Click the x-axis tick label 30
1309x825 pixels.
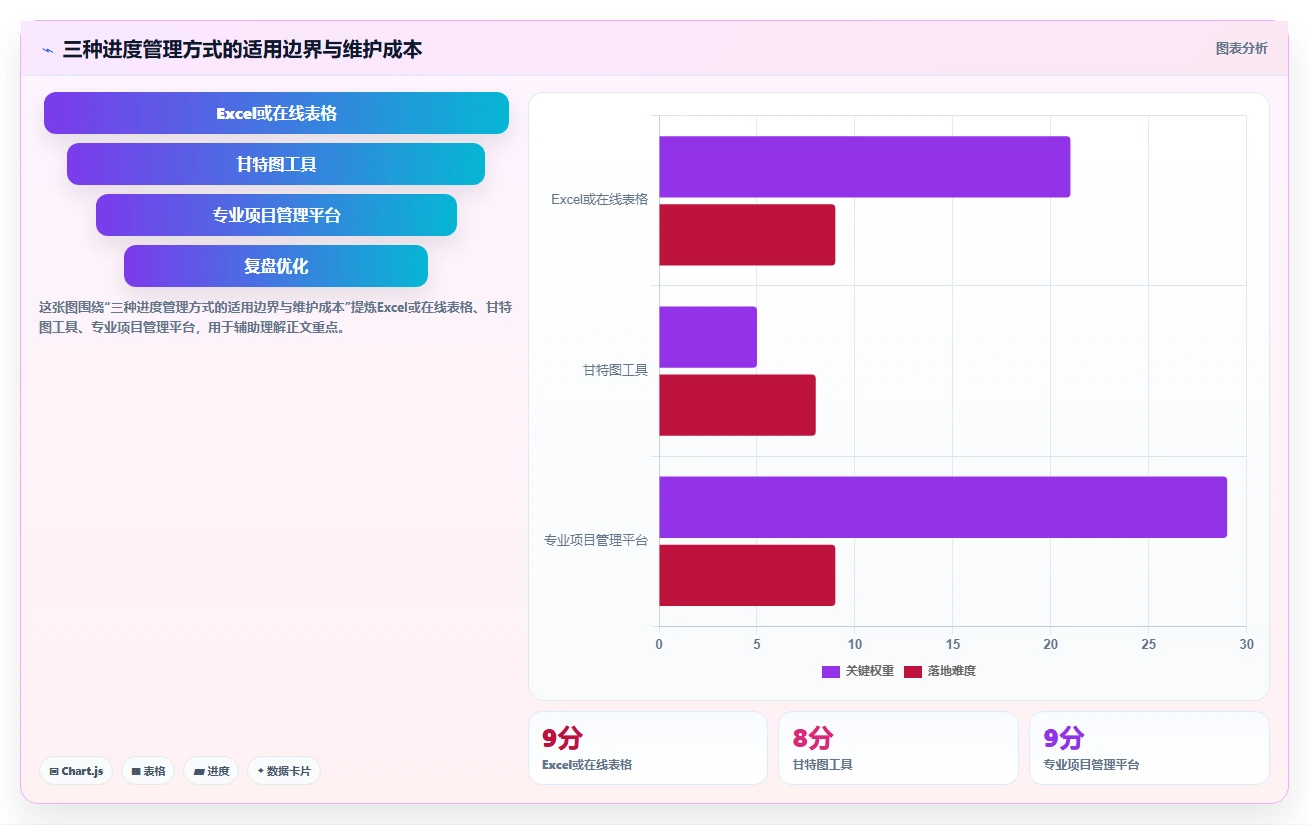pos(1246,644)
